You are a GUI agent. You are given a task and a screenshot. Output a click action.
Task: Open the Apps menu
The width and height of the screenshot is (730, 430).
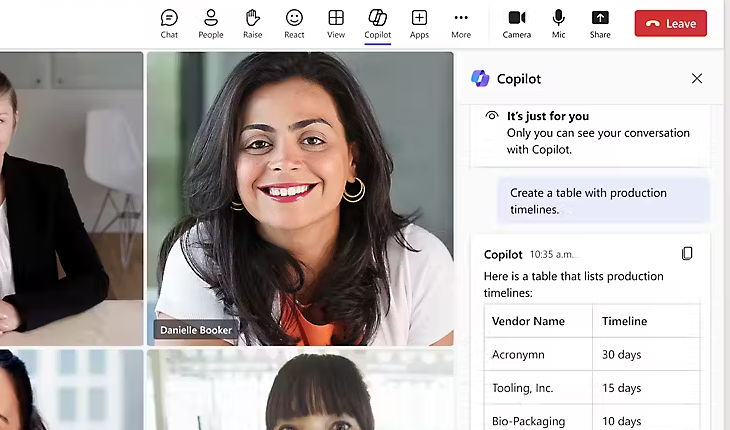tap(419, 23)
